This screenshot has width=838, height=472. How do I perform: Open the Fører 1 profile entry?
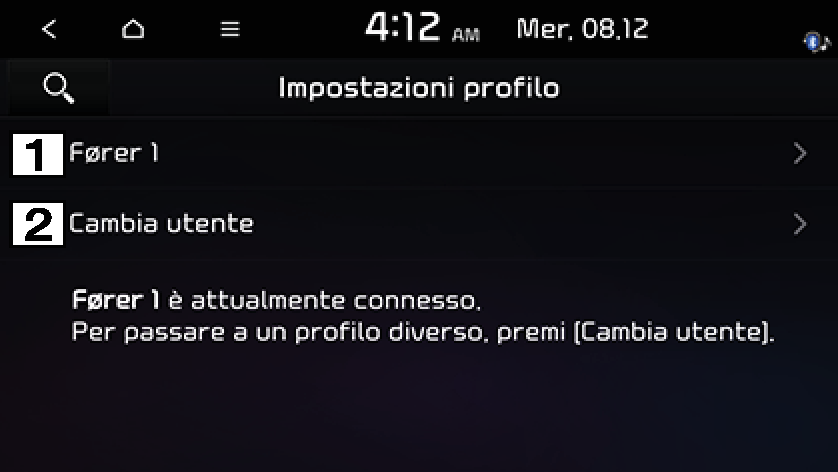click(419, 153)
